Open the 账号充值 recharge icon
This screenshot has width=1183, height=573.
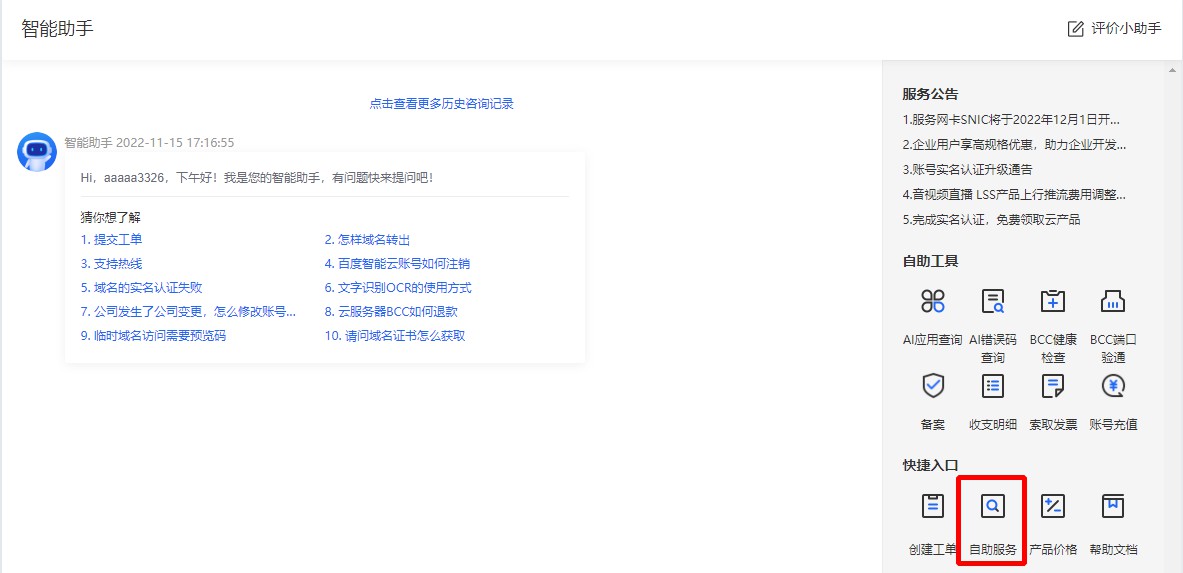[x=1113, y=386]
